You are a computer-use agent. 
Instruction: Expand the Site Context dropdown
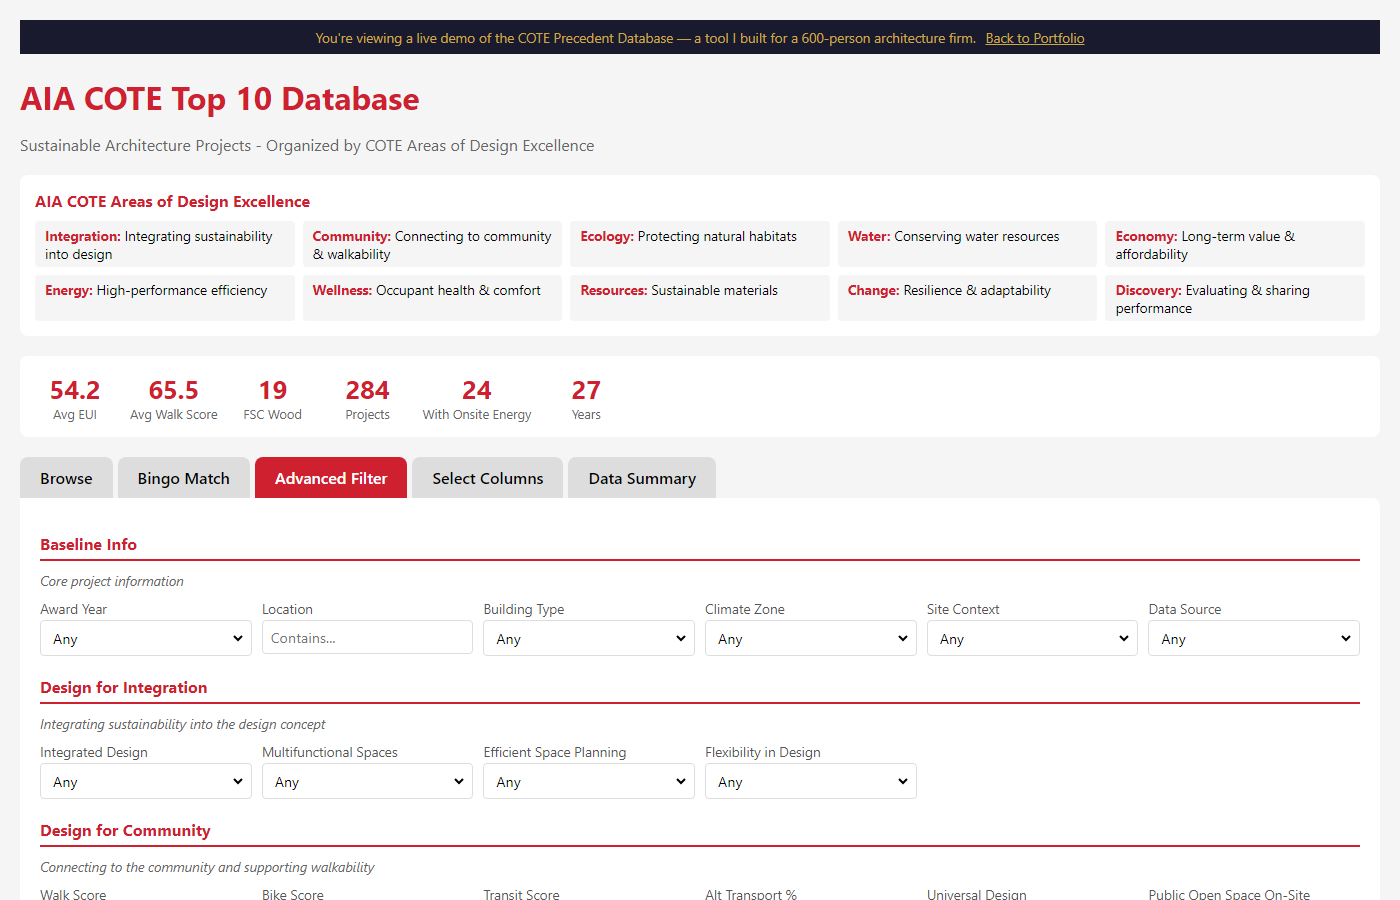coord(1032,638)
